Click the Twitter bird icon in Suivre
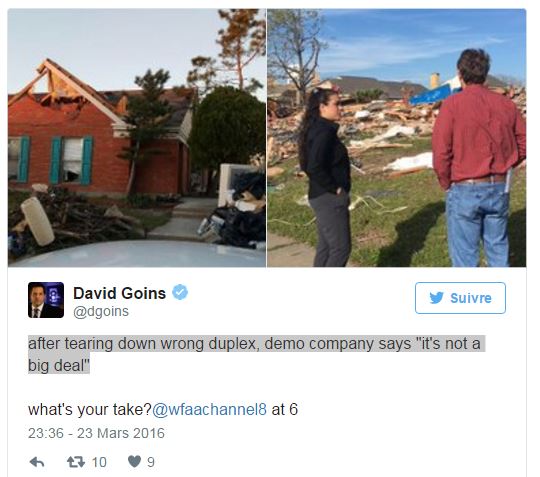 coord(437,298)
